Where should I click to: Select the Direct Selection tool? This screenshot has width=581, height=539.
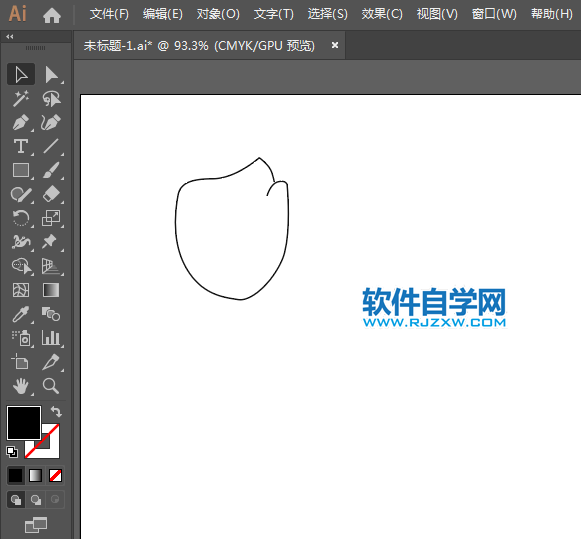pos(51,74)
